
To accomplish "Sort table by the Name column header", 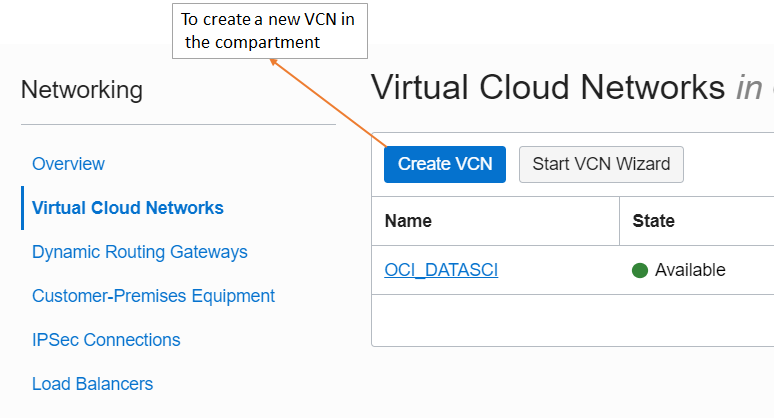I will [408, 221].
